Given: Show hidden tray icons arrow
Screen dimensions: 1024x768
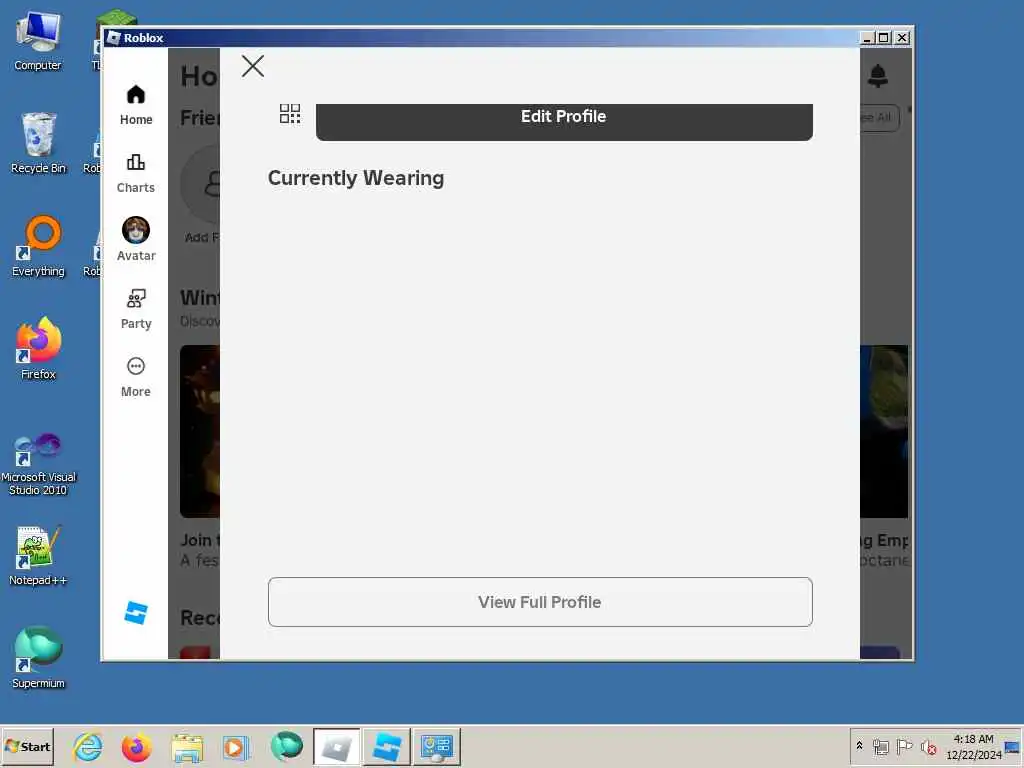Looking at the screenshot, I should [859, 746].
